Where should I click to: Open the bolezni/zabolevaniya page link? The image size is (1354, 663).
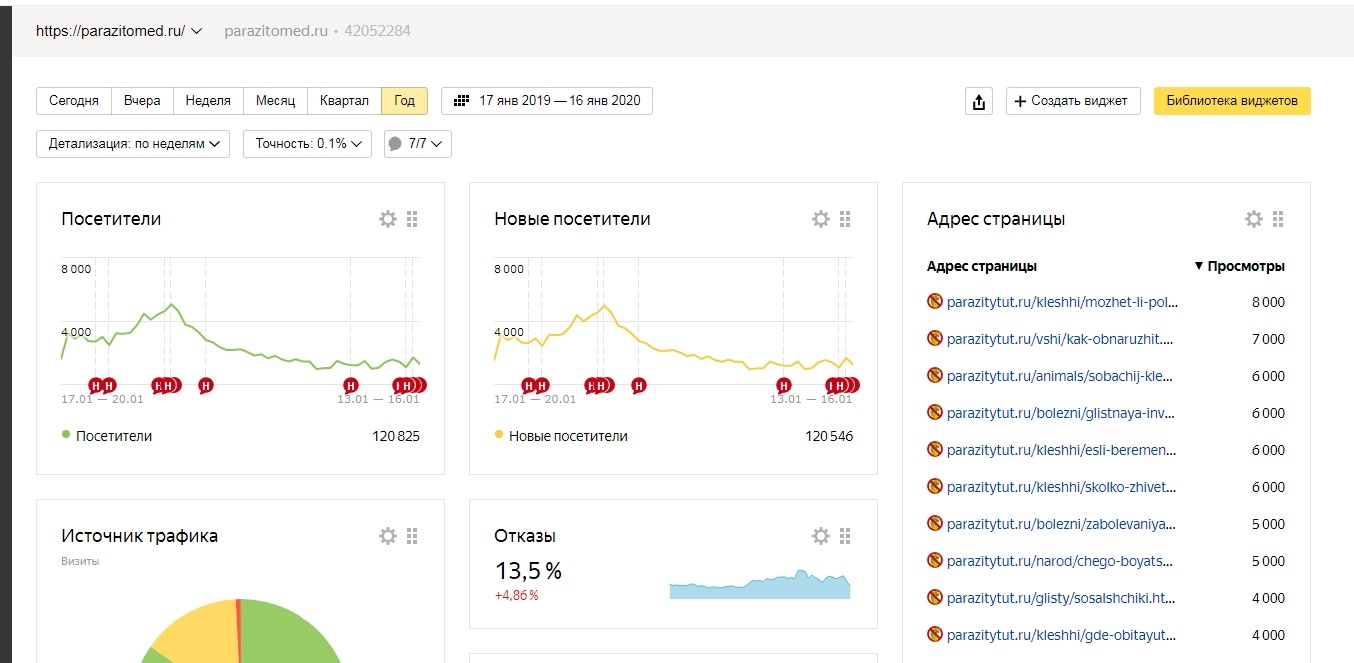point(1061,524)
